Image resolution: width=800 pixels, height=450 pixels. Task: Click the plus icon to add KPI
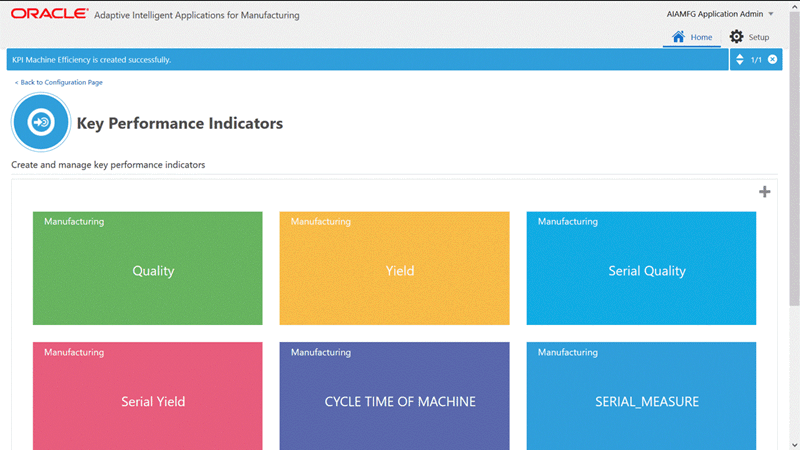(x=764, y=192)
